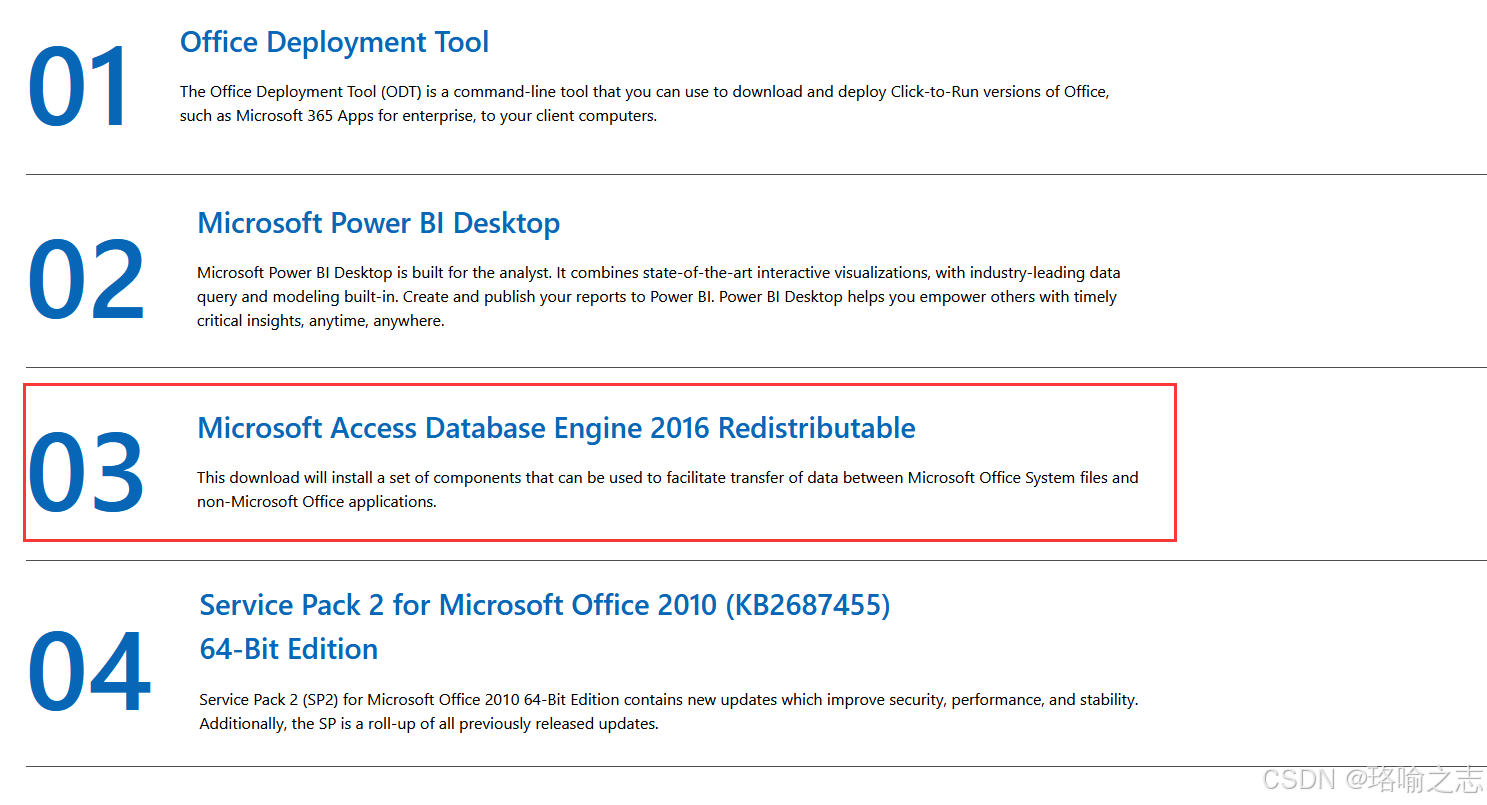Open the Microsoft Power BI Desktop link
This screenshot has height=805, width=1487.
(378, 223)
